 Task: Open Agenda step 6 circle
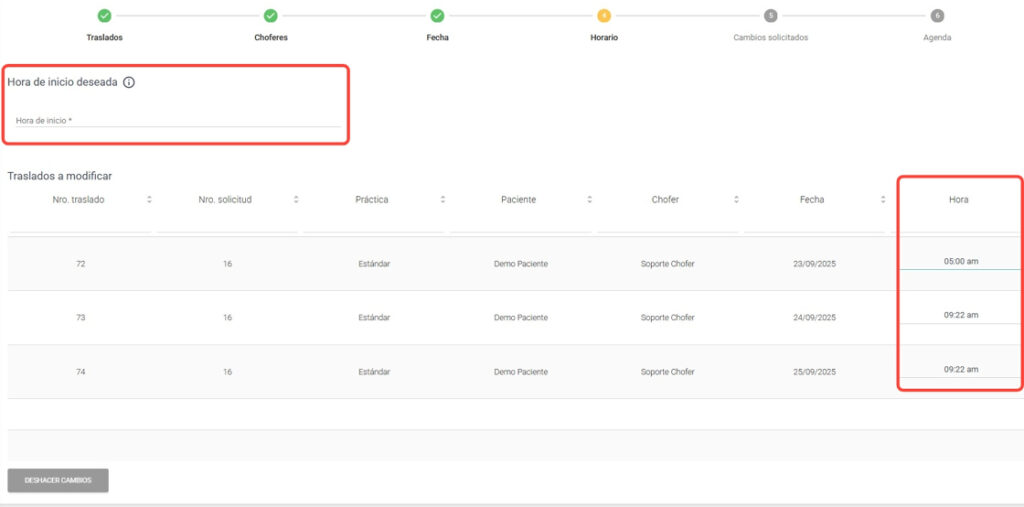pyautogui.click(x=937, y=16)
